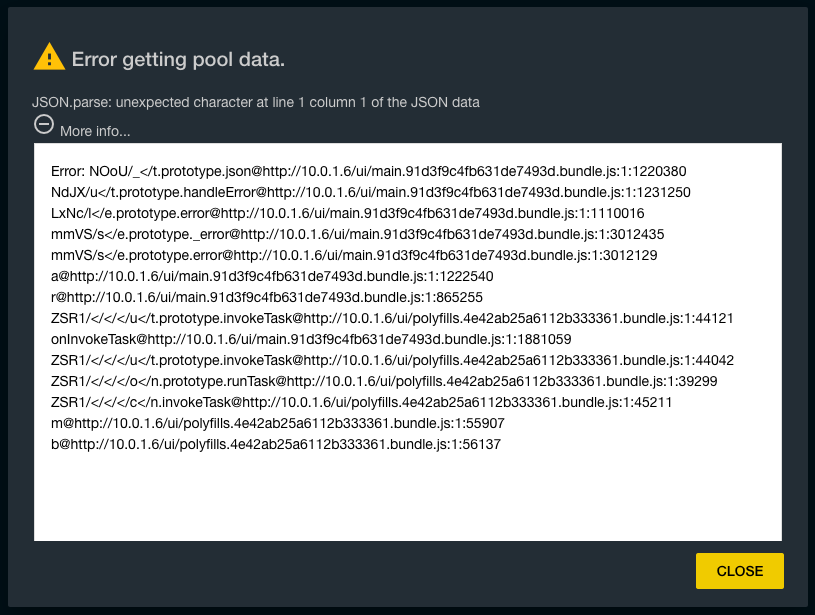This screenshot has height=615, width=815.
Task: Click the empty white area below the stack trace
Action: [408, 496]
